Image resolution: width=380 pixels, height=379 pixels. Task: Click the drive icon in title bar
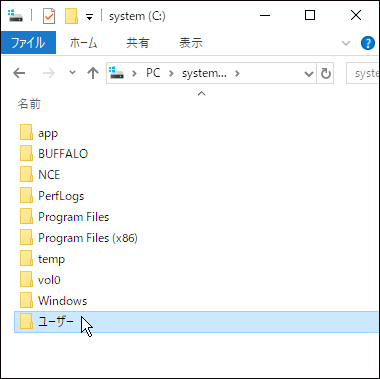[x=15, y=16]
